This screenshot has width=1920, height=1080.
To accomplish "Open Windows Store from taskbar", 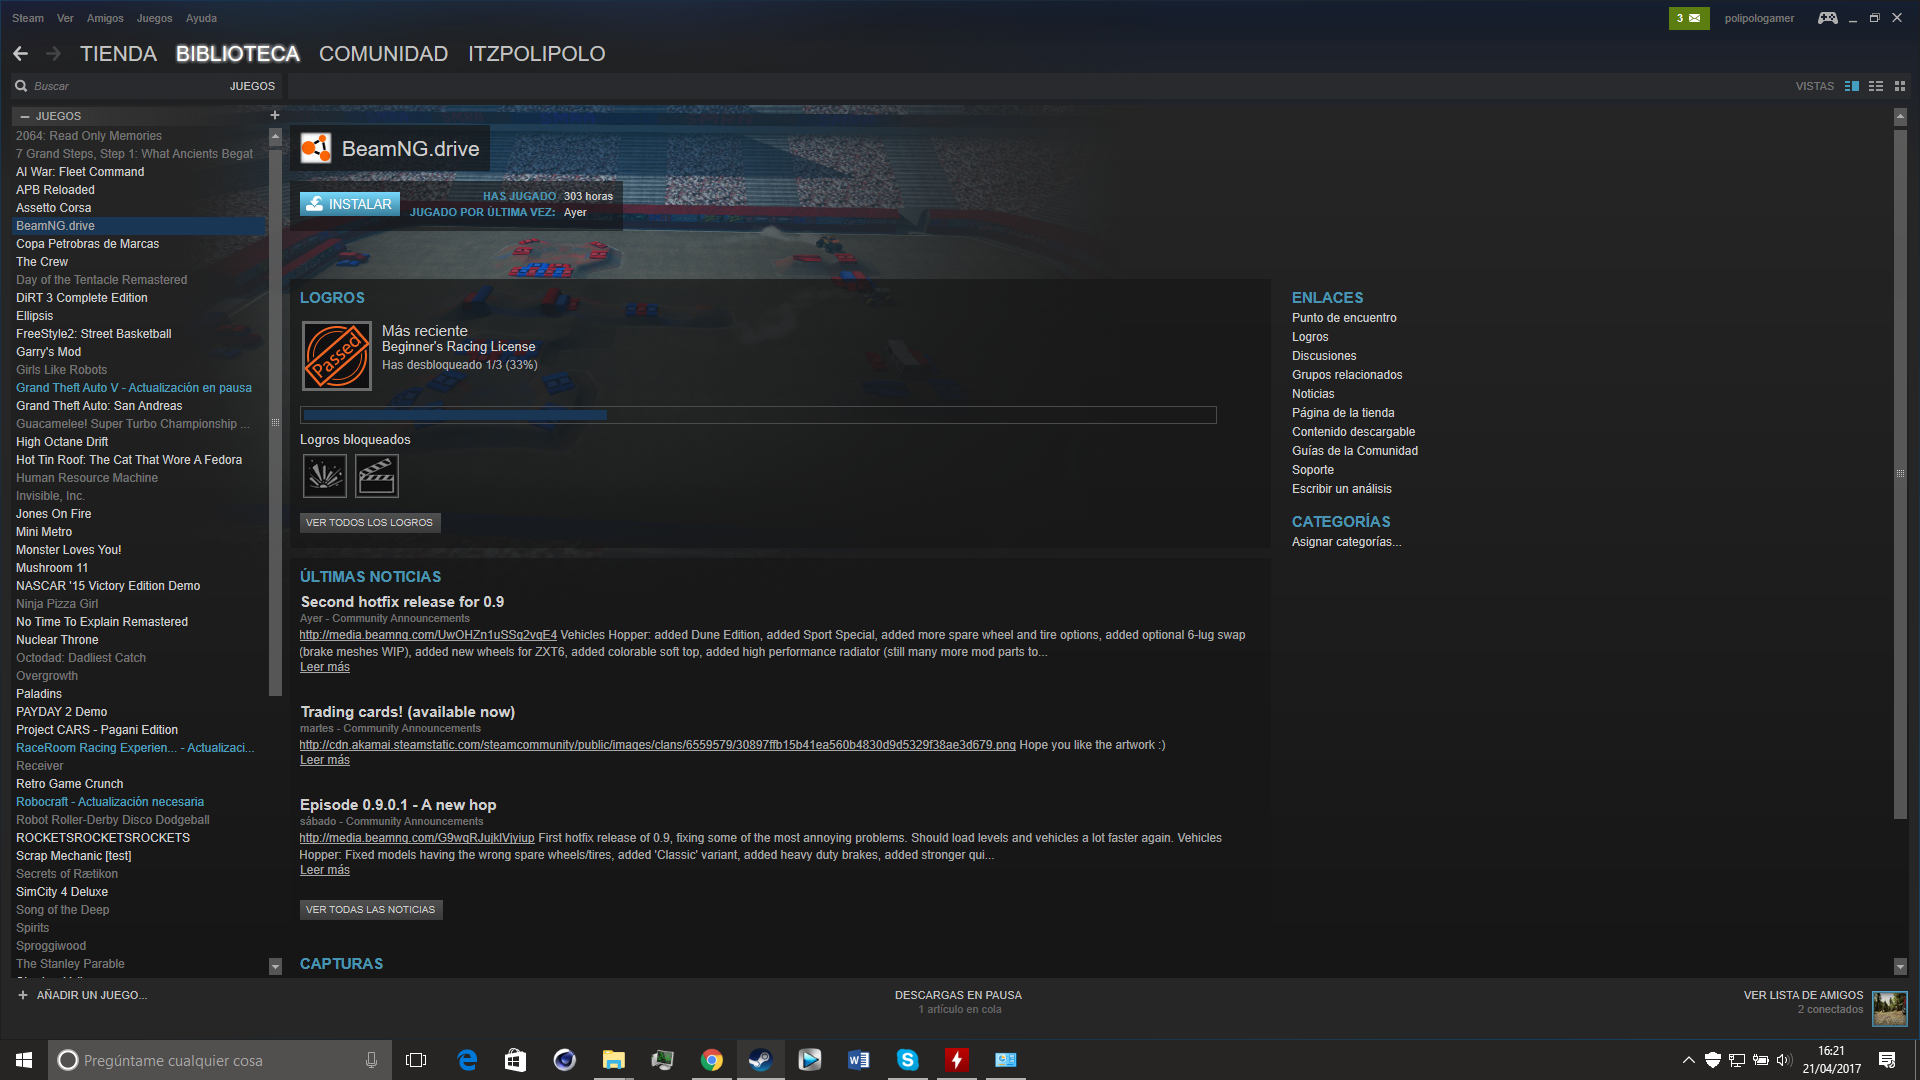I will tap(515, 1060).
